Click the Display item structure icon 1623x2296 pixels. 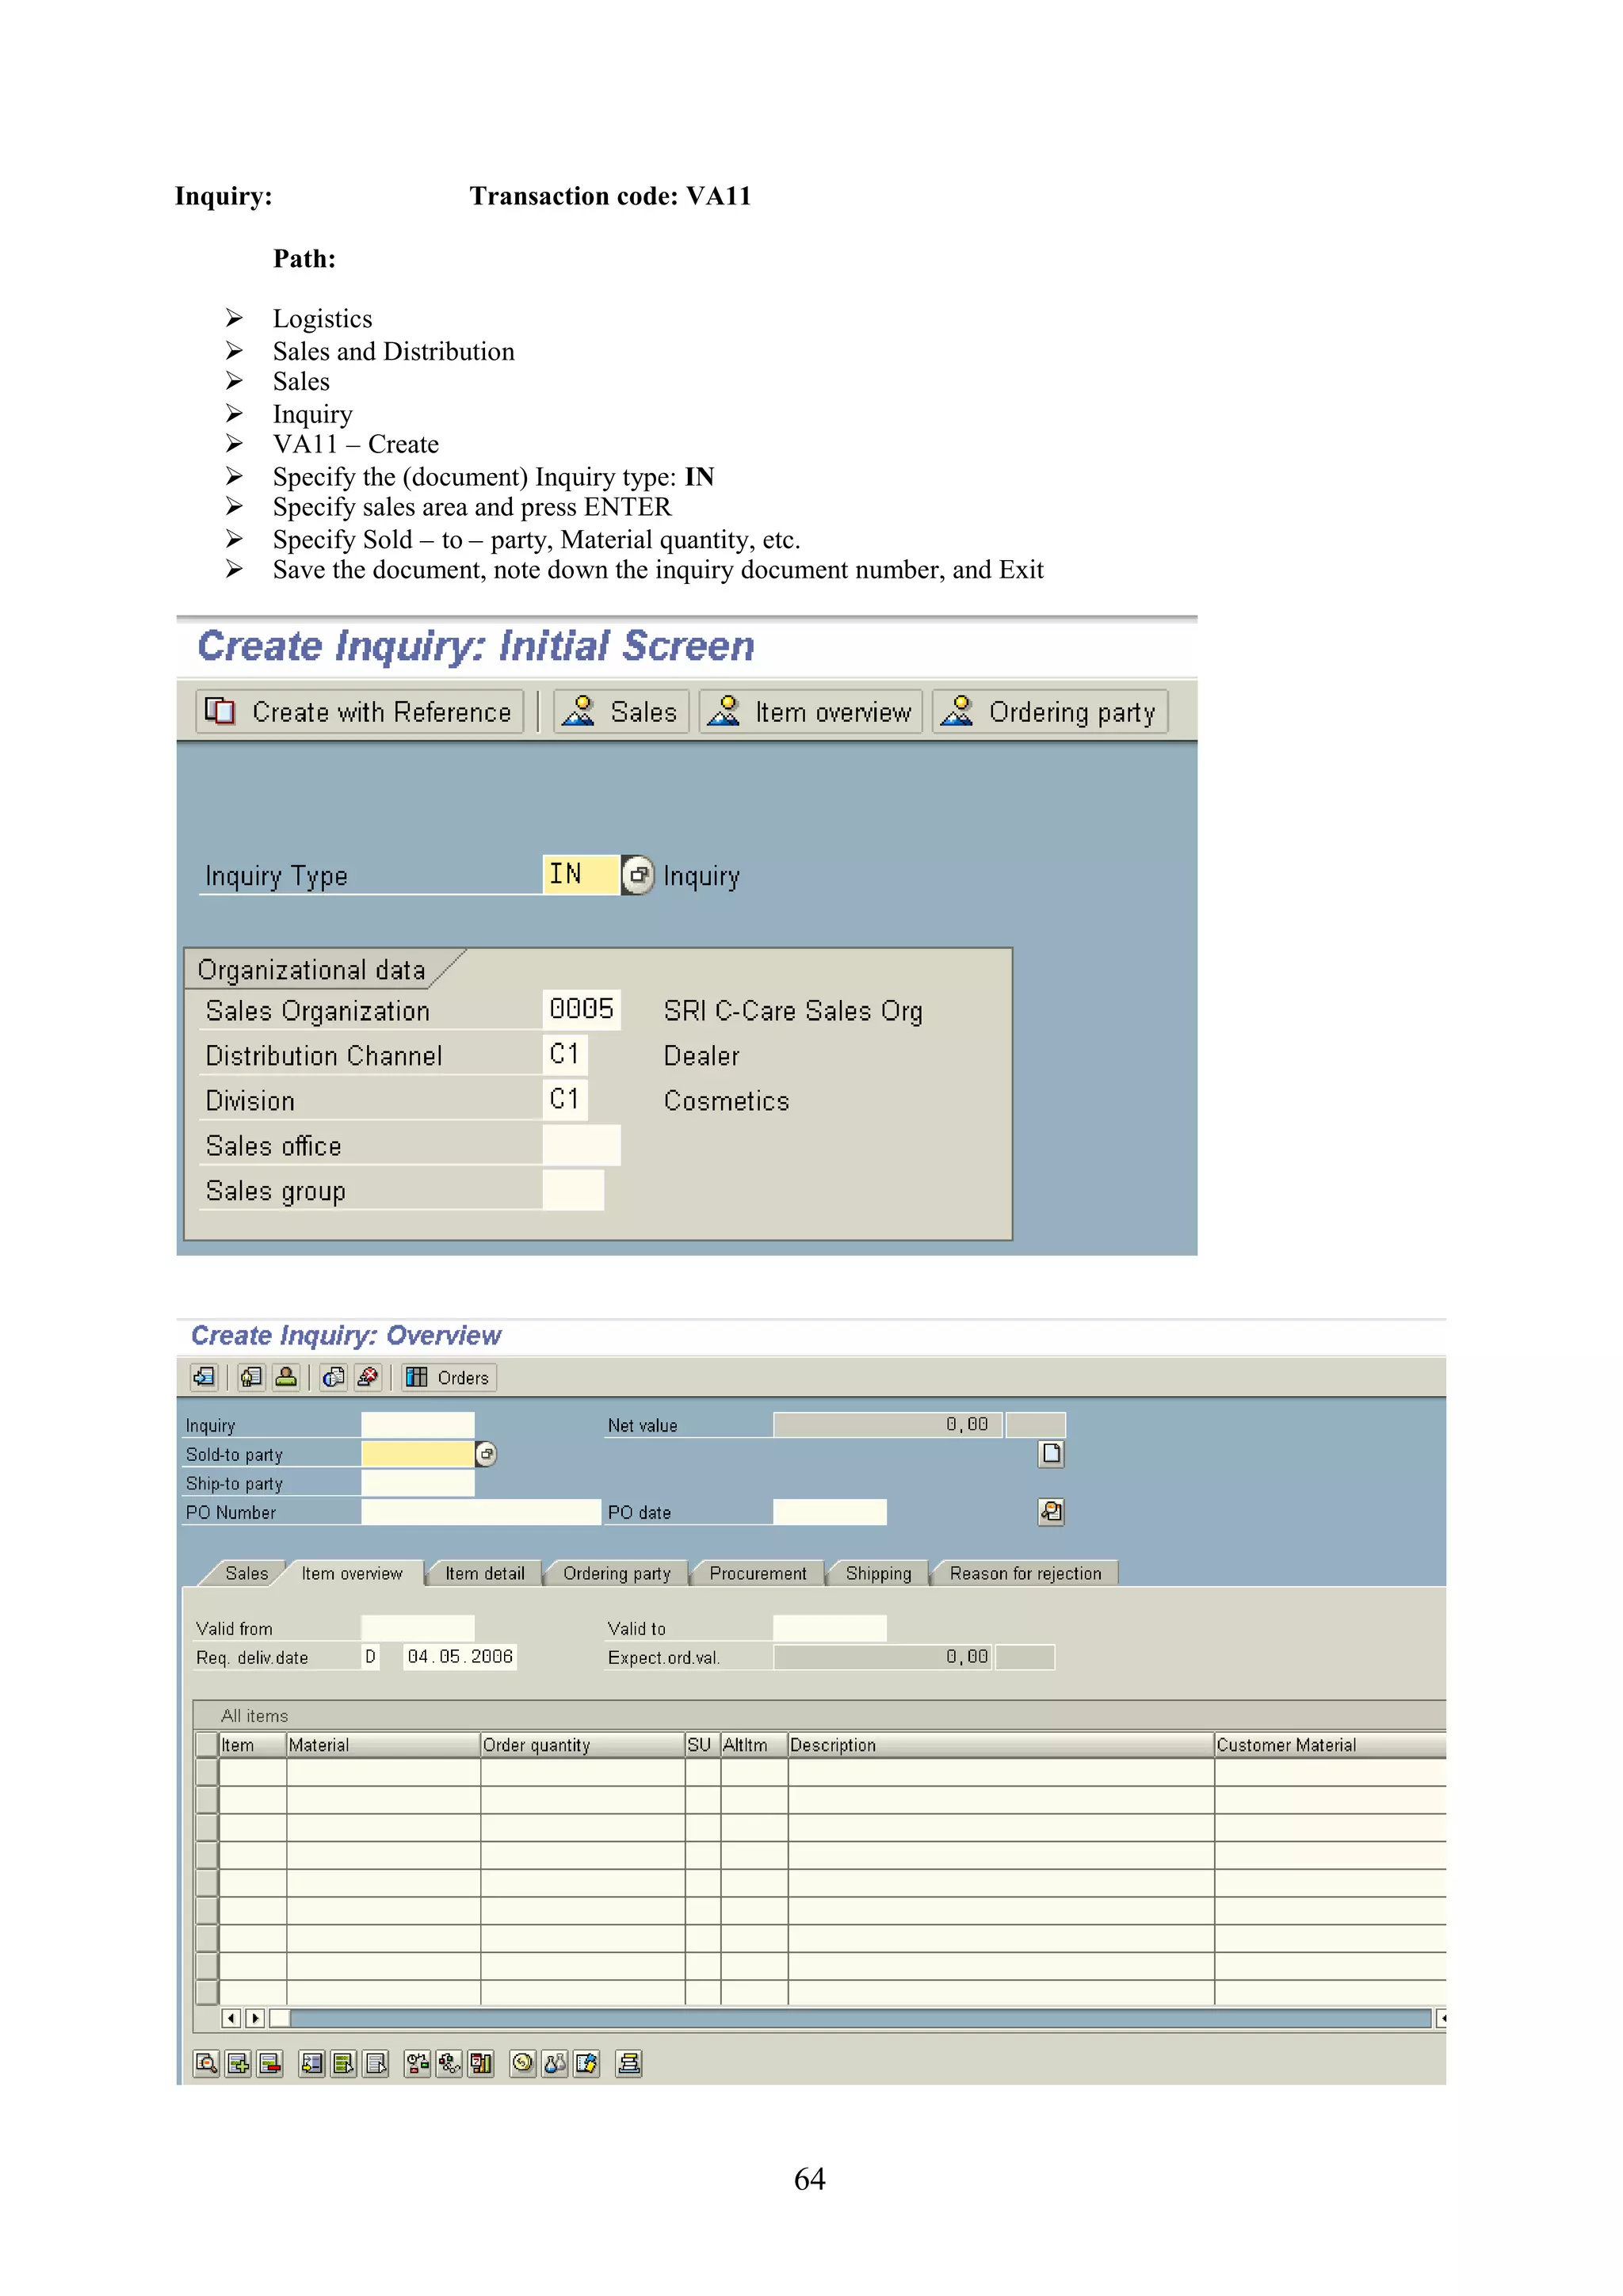tap(449, 2063)
